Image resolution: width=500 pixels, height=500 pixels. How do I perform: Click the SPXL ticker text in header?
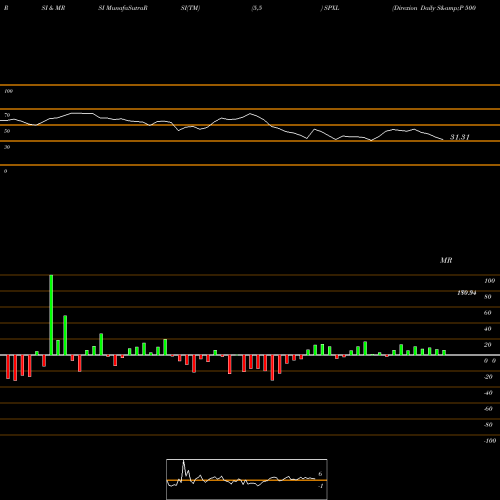pos(331,8)
